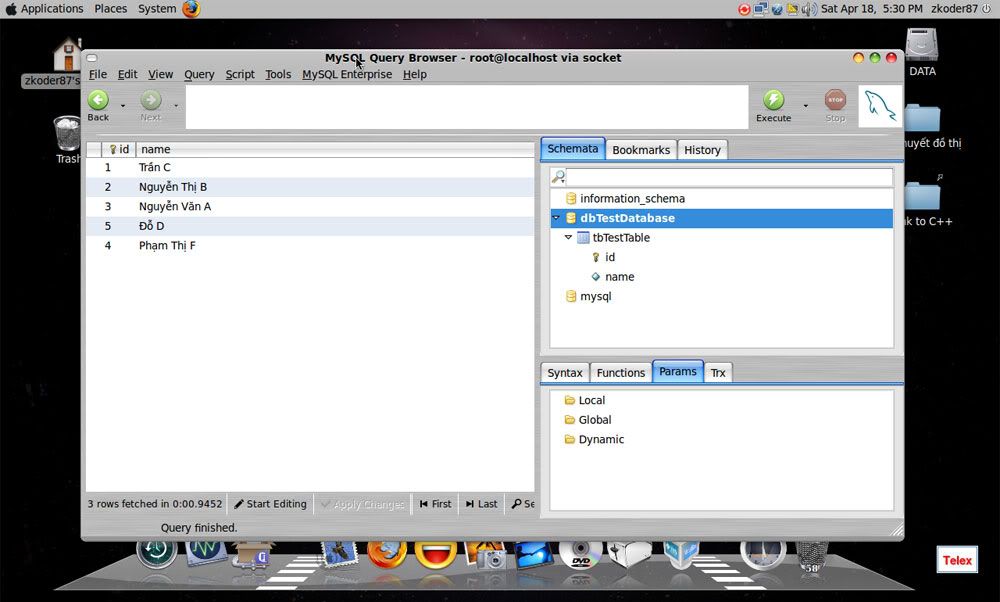The width and height of the screenshot is (1000, 602).
Task: Open the File menu
Action: click(x=98, y=74)
